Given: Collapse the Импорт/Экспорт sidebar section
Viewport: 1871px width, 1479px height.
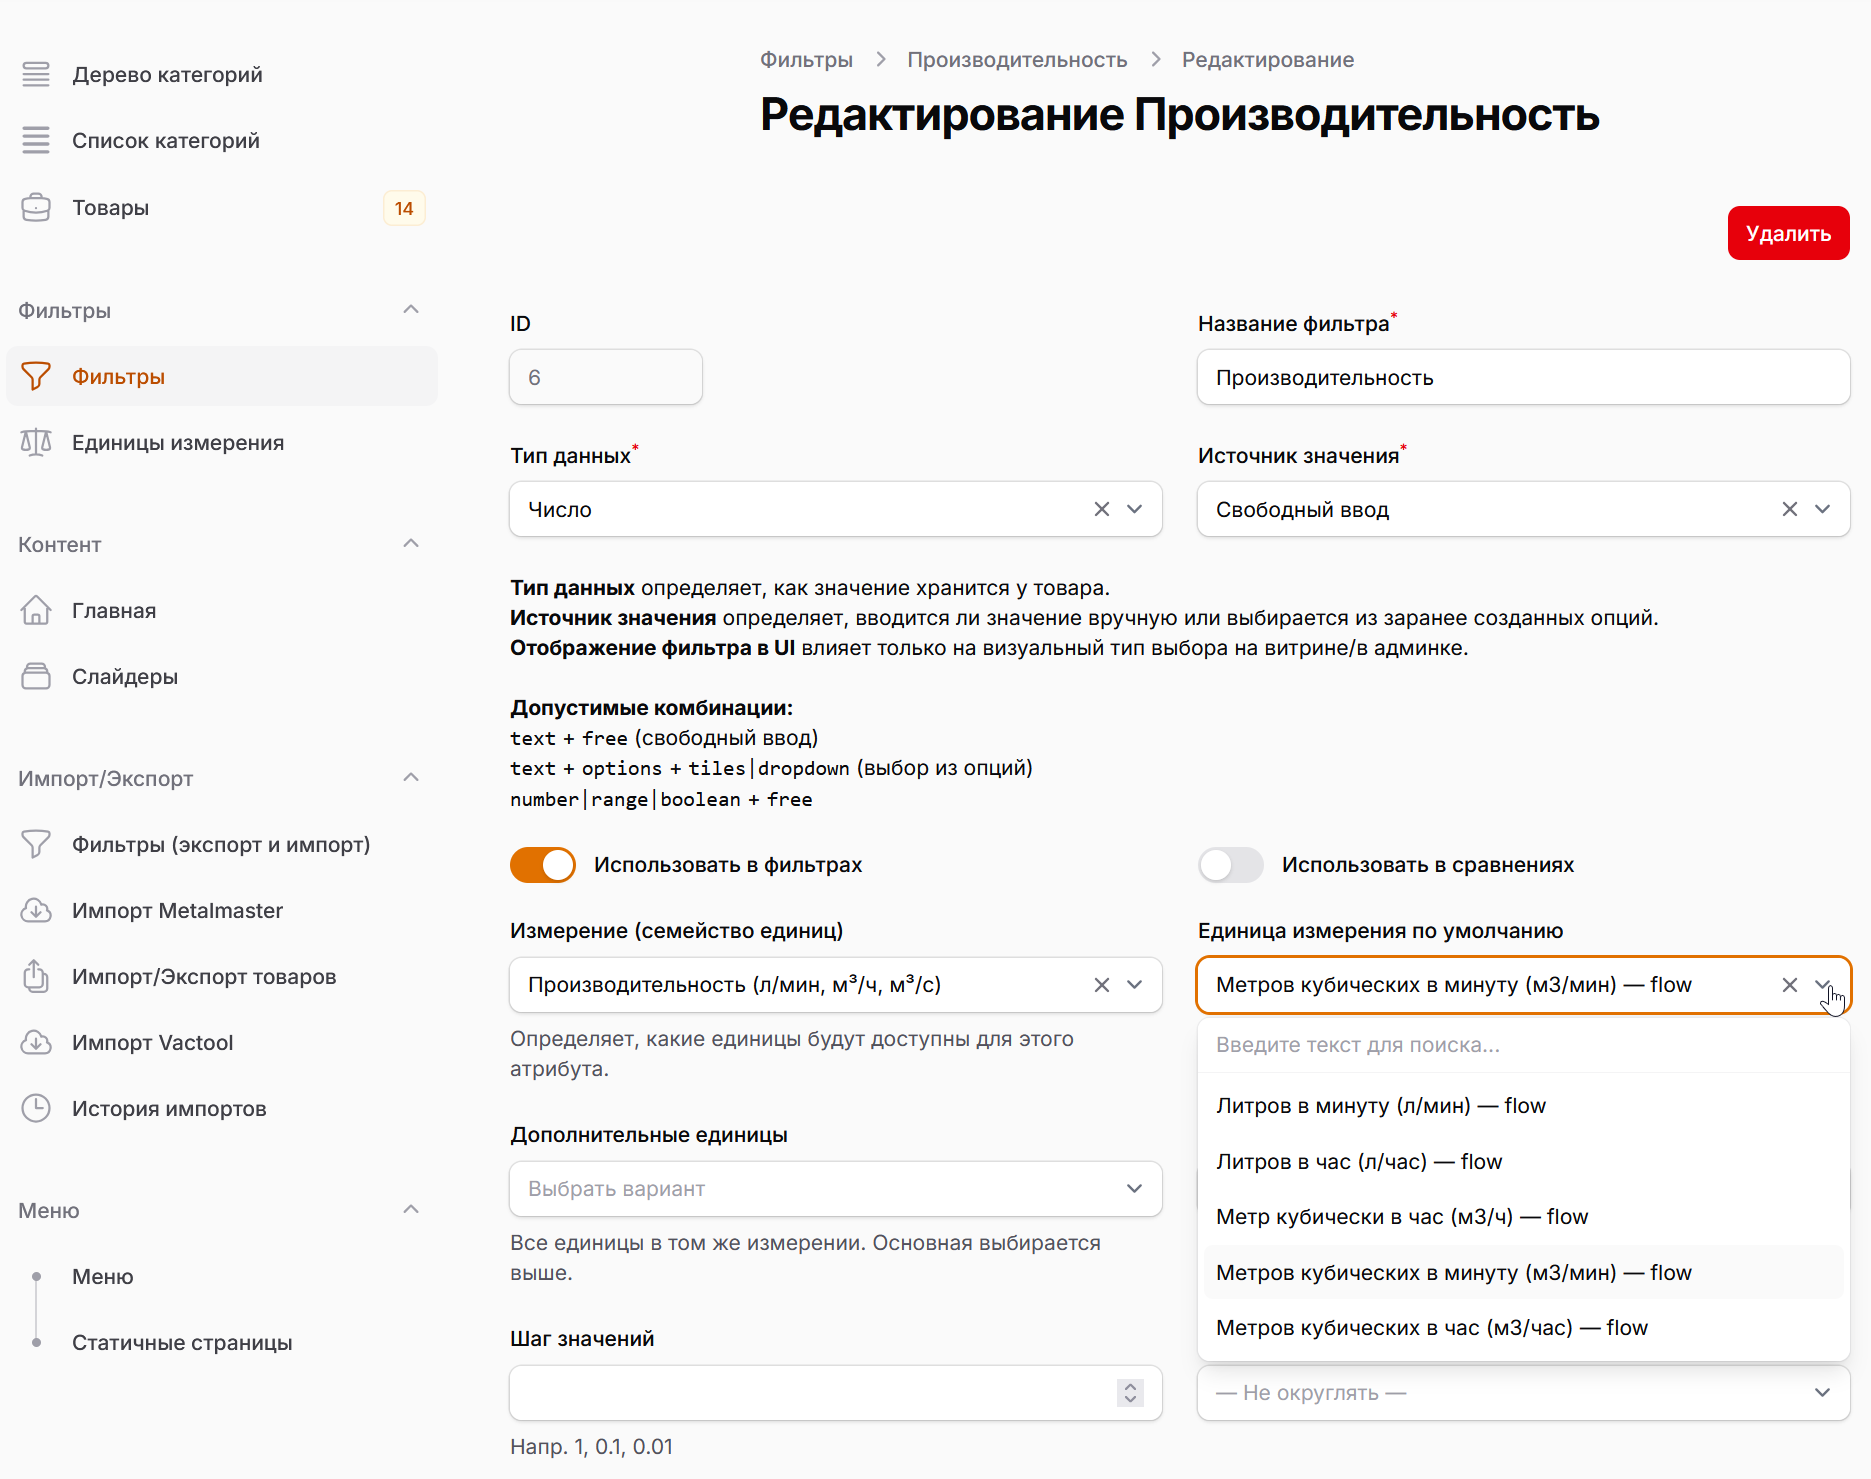Looking at the screenshot, I should 411,778.
